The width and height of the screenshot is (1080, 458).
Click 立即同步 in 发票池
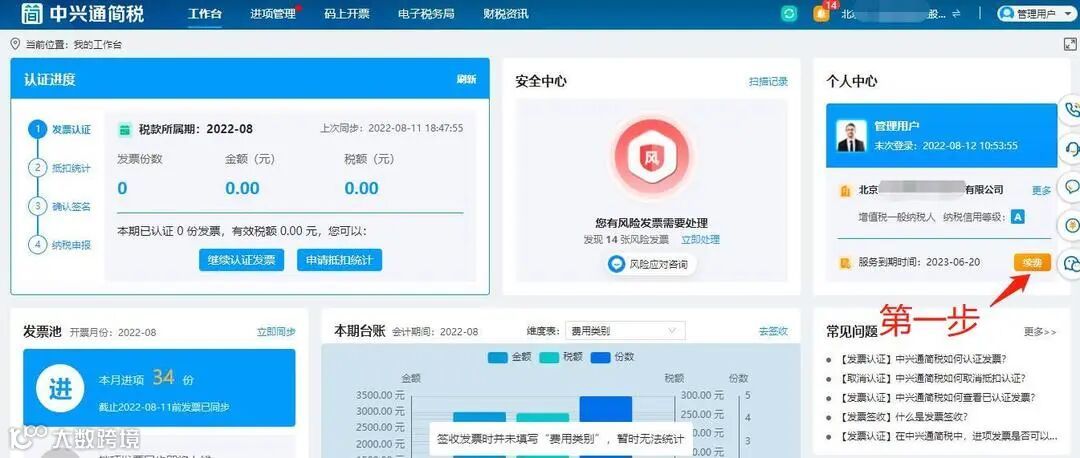(x=276, y=332)
